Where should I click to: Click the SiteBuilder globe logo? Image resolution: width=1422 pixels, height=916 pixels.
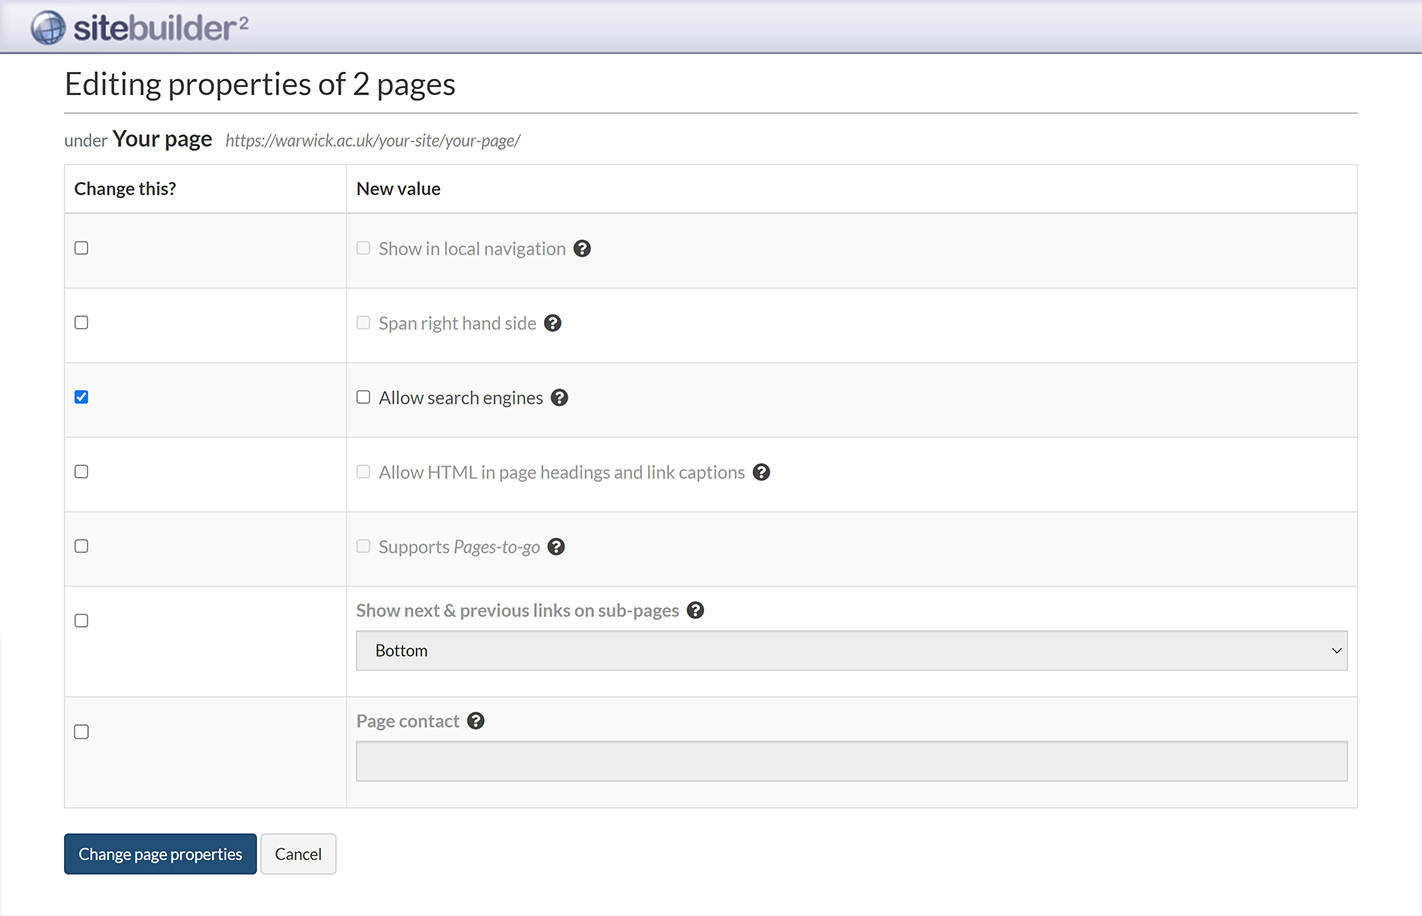click(47, 28)
